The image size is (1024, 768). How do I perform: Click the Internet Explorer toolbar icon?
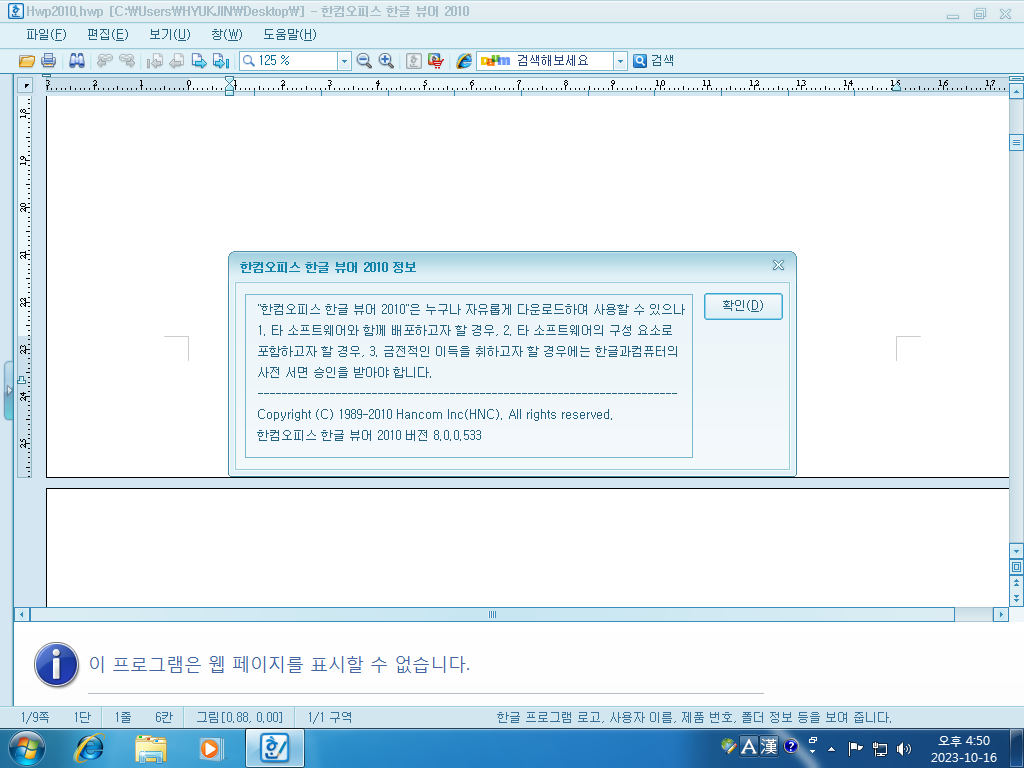pyautogui.click(x=464, y=61)
